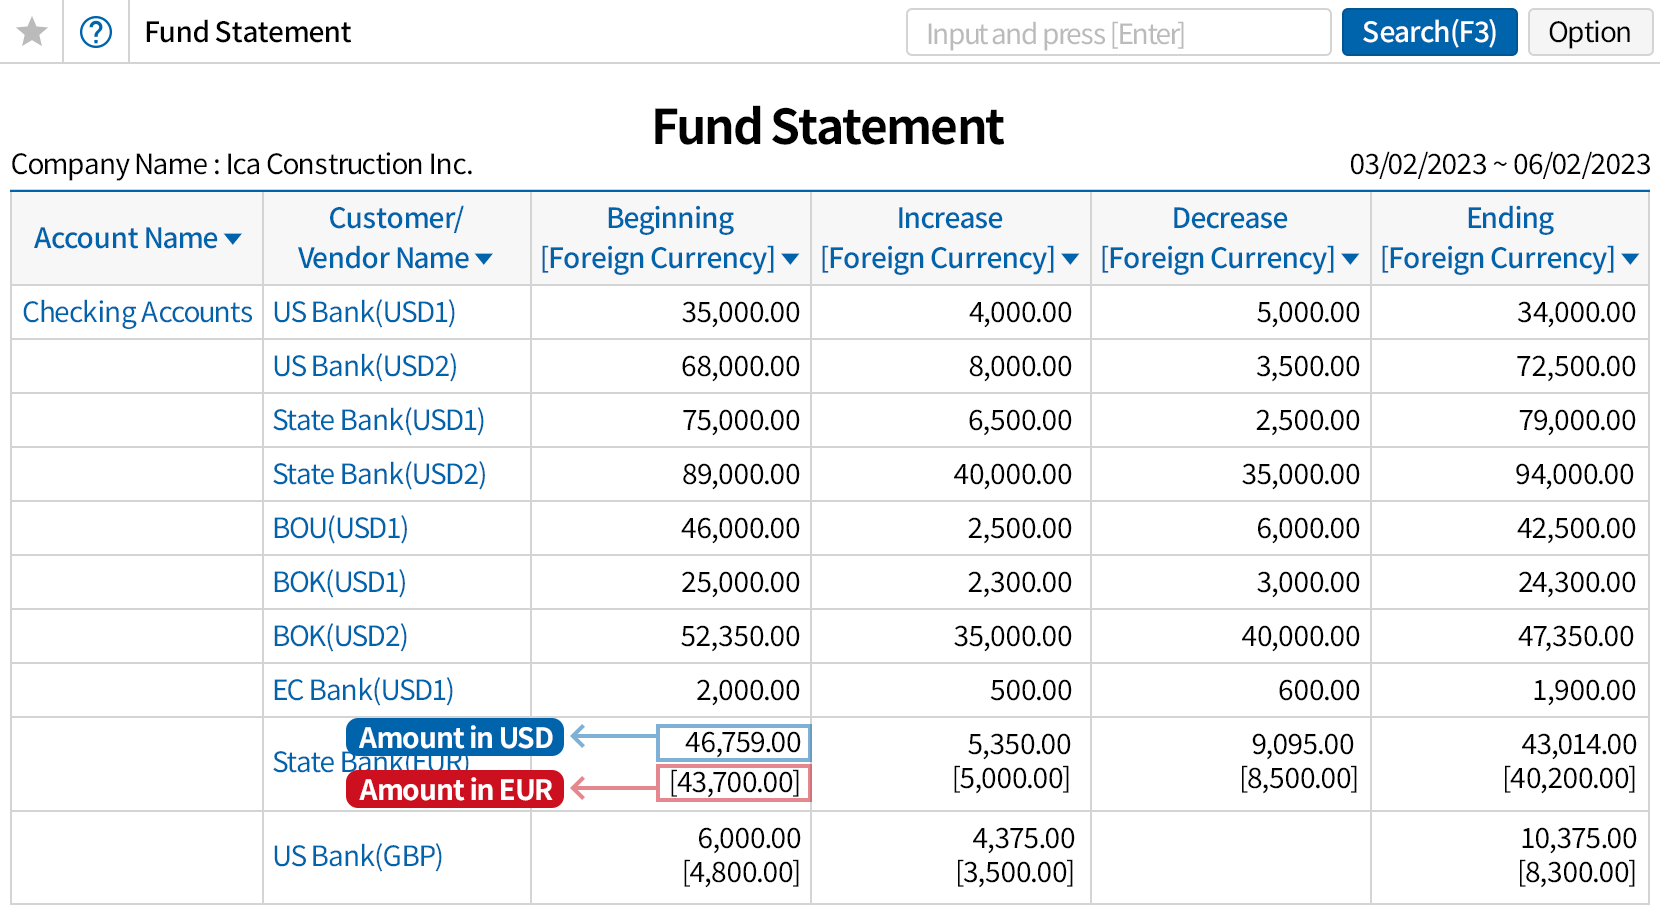
Task: Expand Account Name column dropdown
Action: pyautogui.click(x=233, y=239)
